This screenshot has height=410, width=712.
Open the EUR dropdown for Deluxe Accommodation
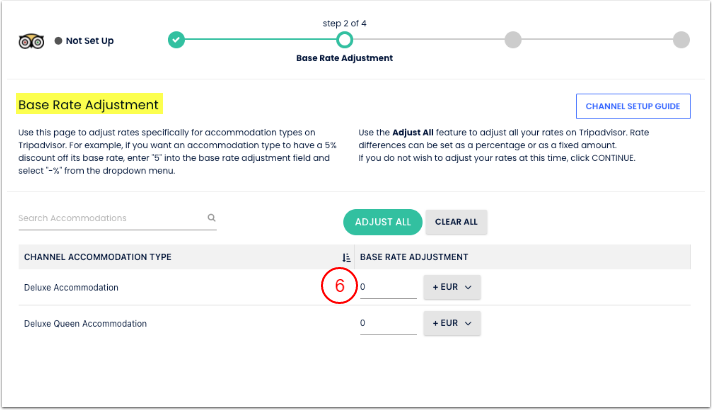452,288
